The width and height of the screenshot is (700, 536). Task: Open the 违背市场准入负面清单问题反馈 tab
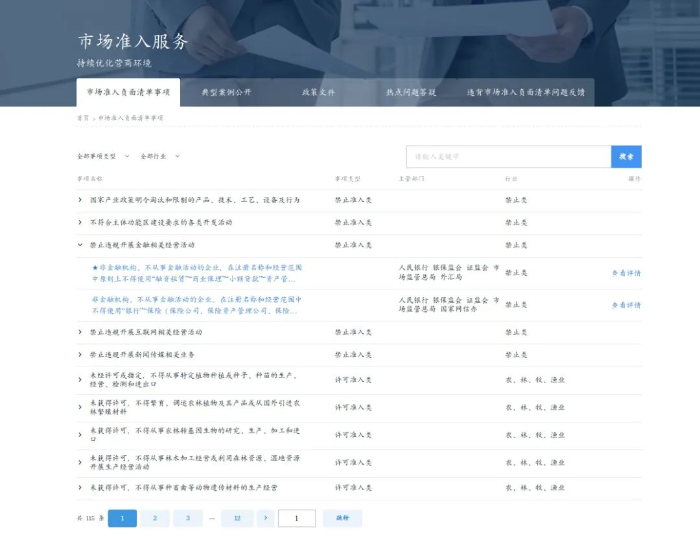click(x=525, y=92)
